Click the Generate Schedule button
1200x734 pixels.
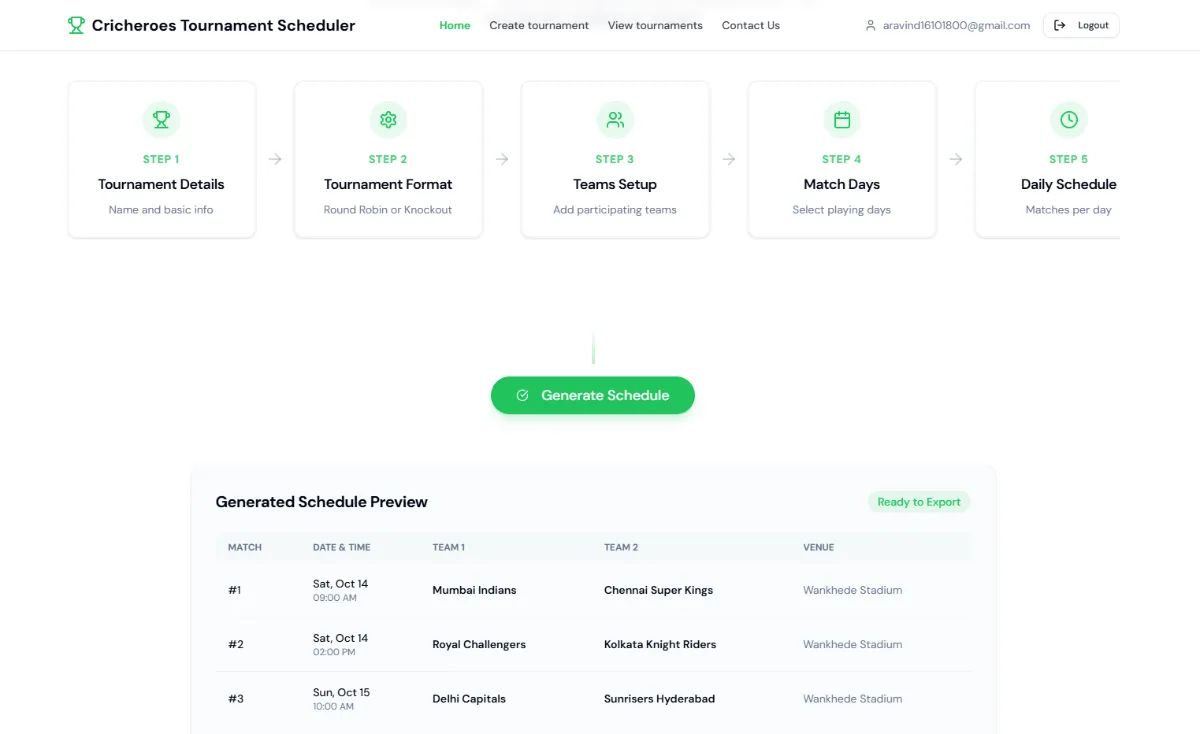[x=593, y=395]
